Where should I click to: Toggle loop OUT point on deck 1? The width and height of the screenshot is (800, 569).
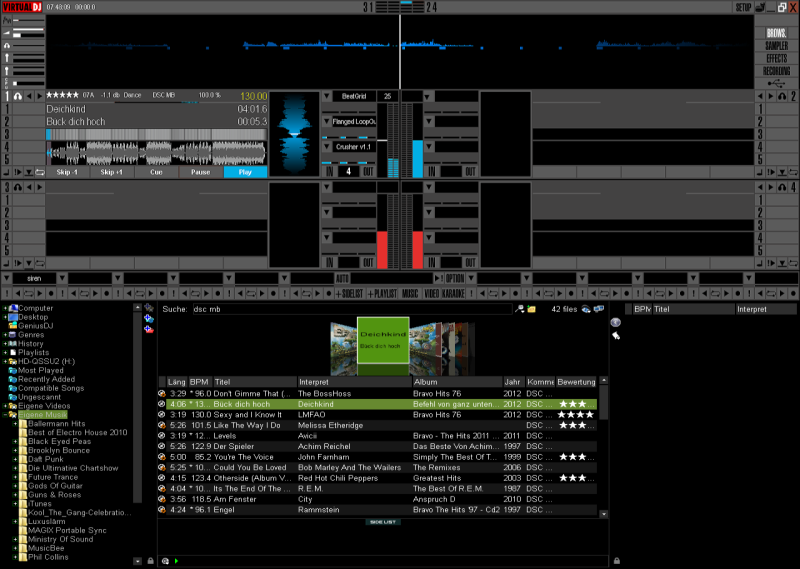(x=367, y=172)
